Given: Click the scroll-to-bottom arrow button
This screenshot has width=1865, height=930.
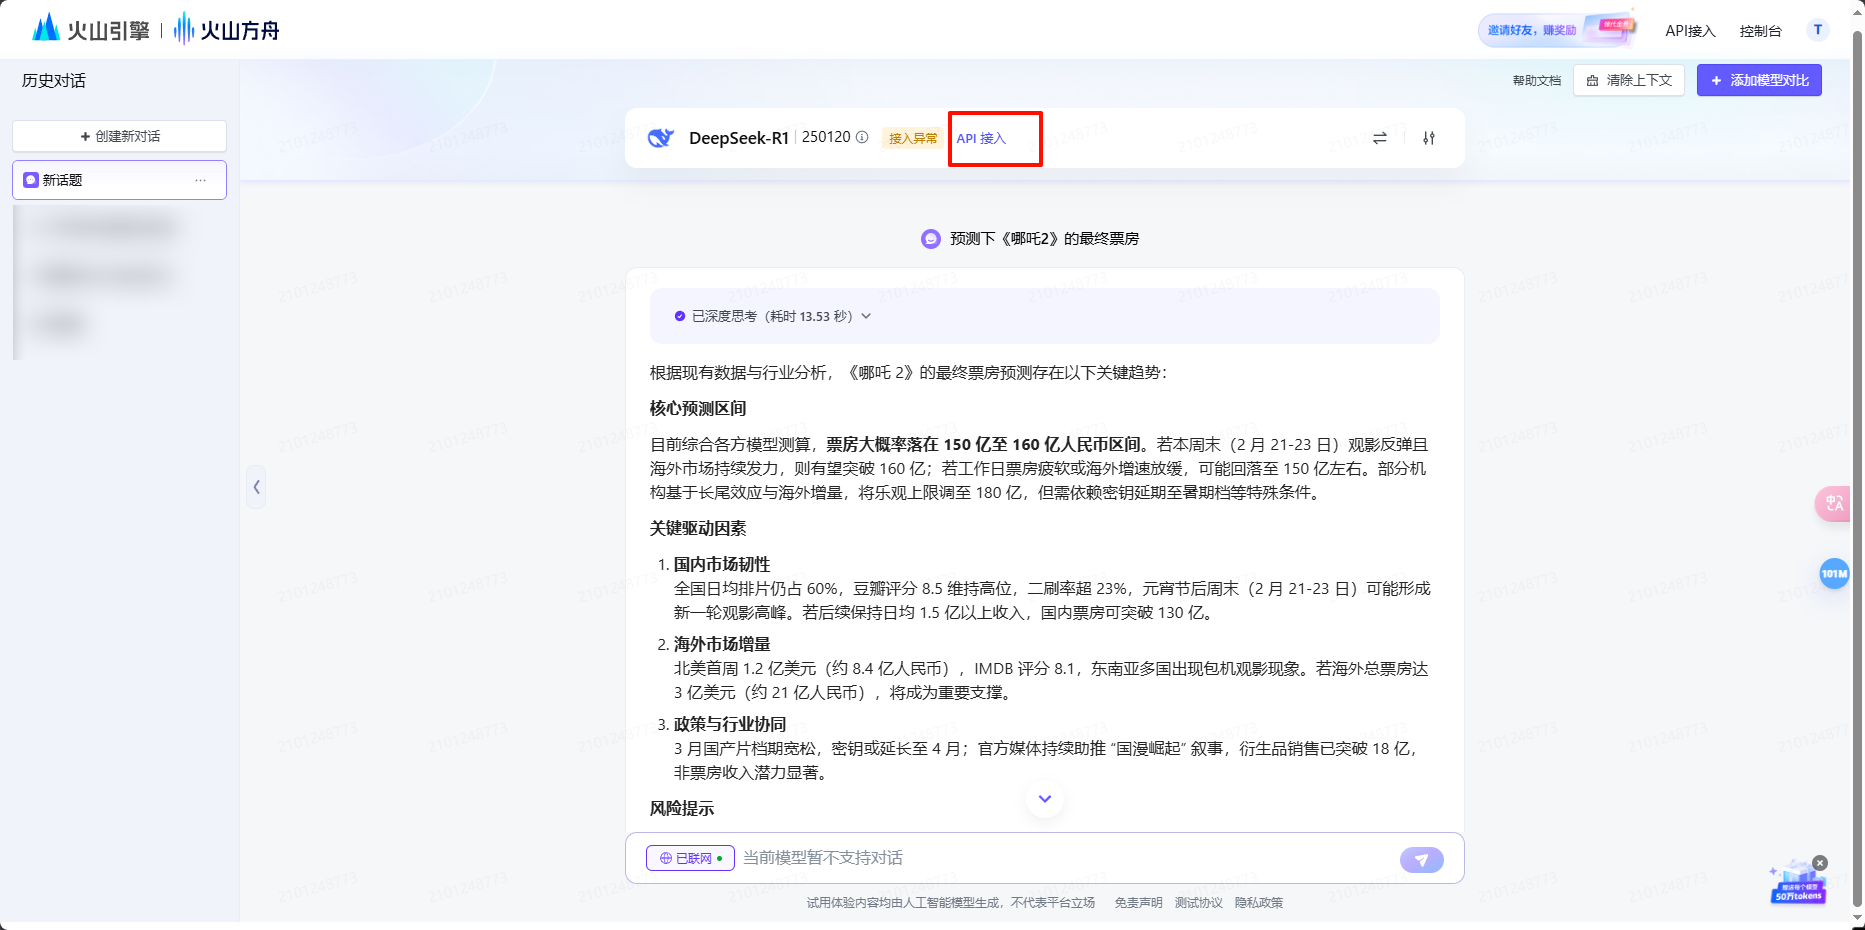Looking at the screenshot, I should pos(1045,798).
